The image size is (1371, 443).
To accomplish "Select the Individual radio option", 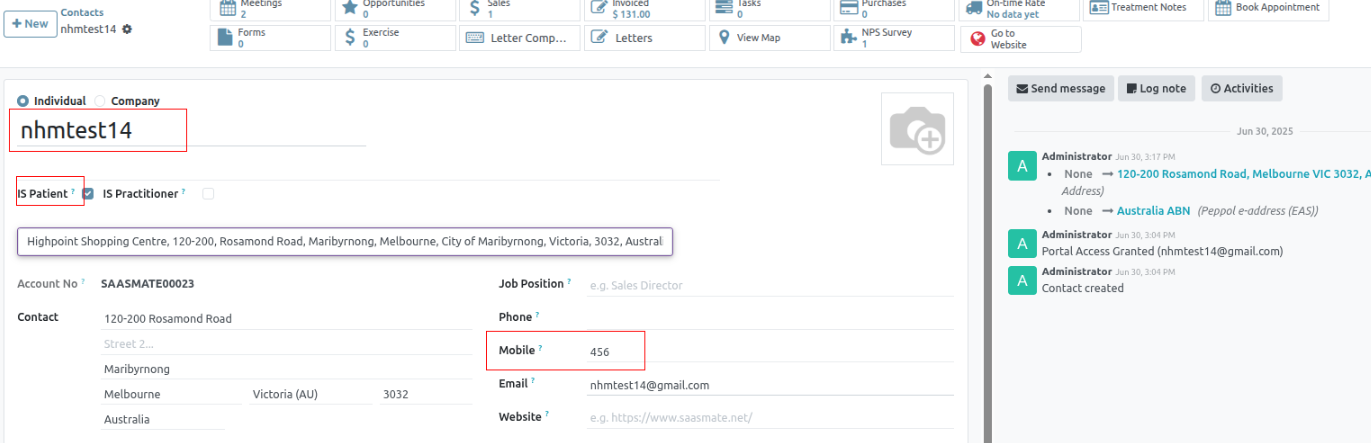I will [x=23, y=101].
